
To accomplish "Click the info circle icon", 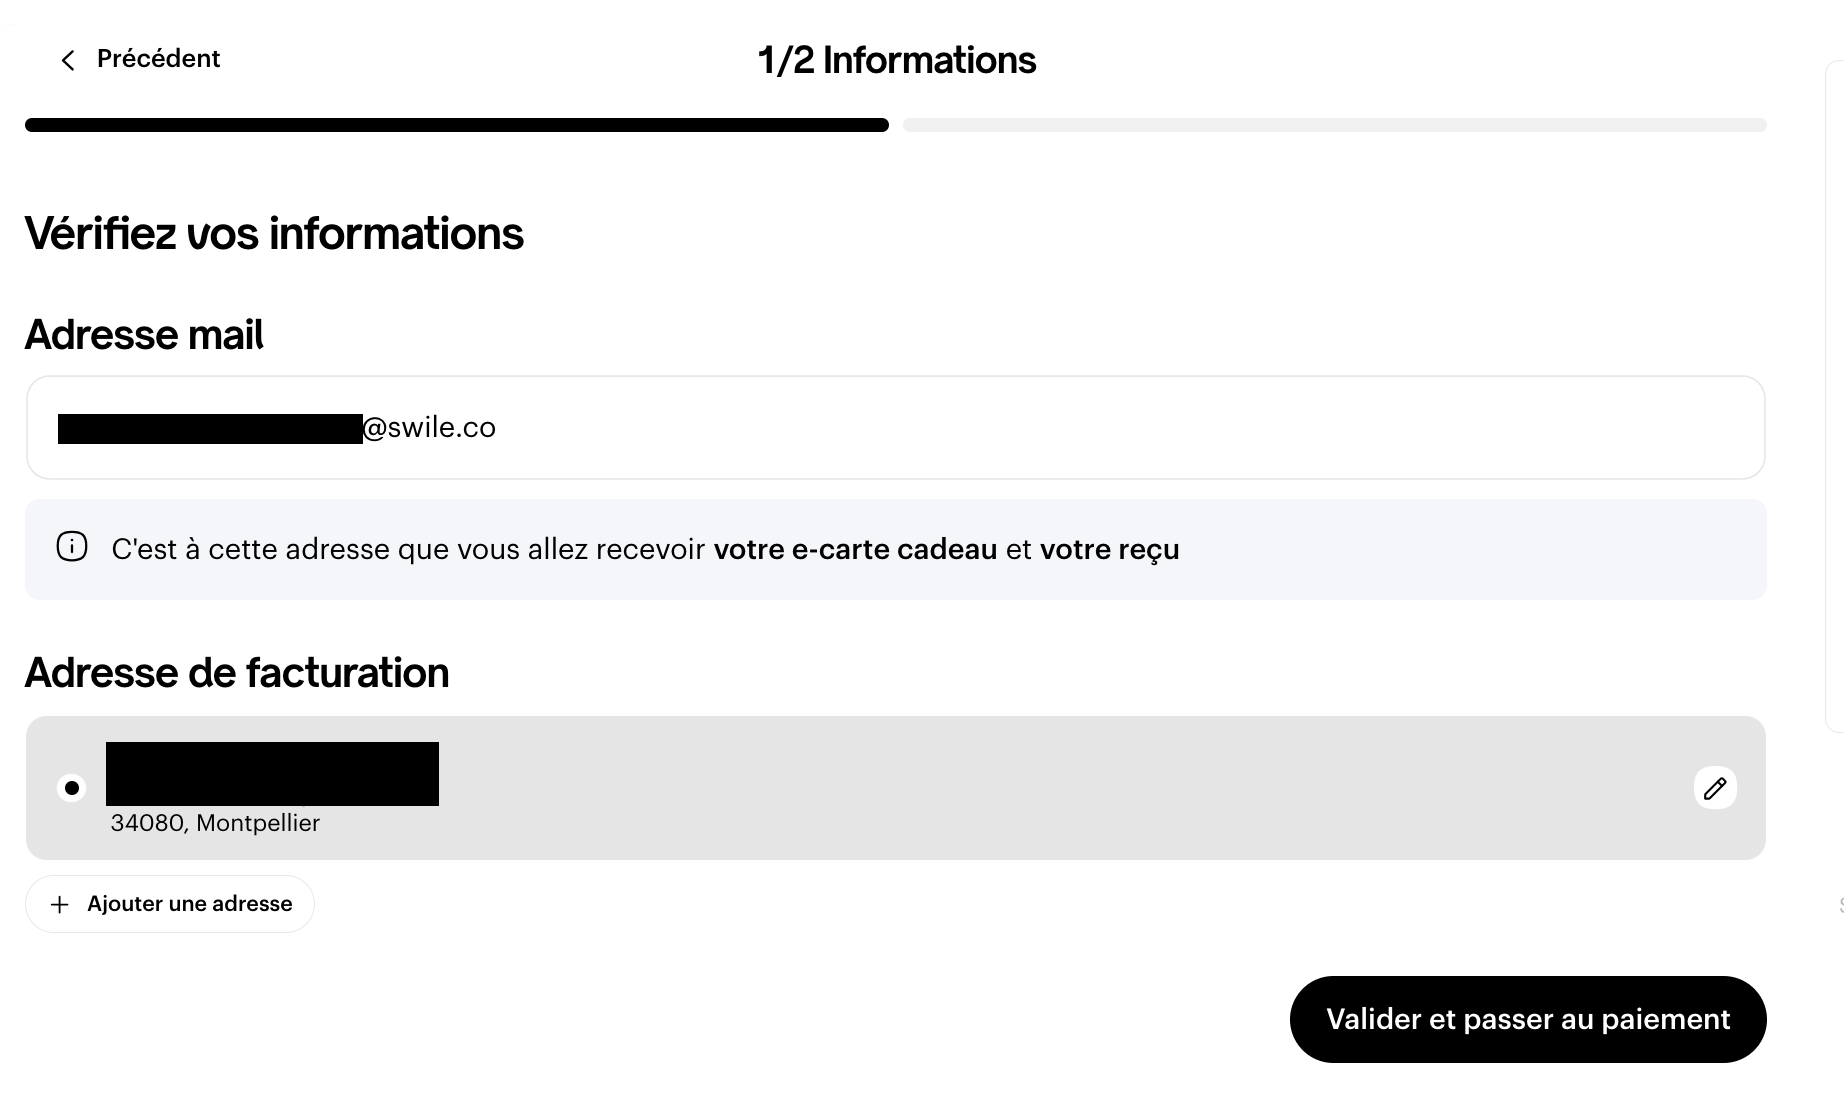I will tap(72, 547).
